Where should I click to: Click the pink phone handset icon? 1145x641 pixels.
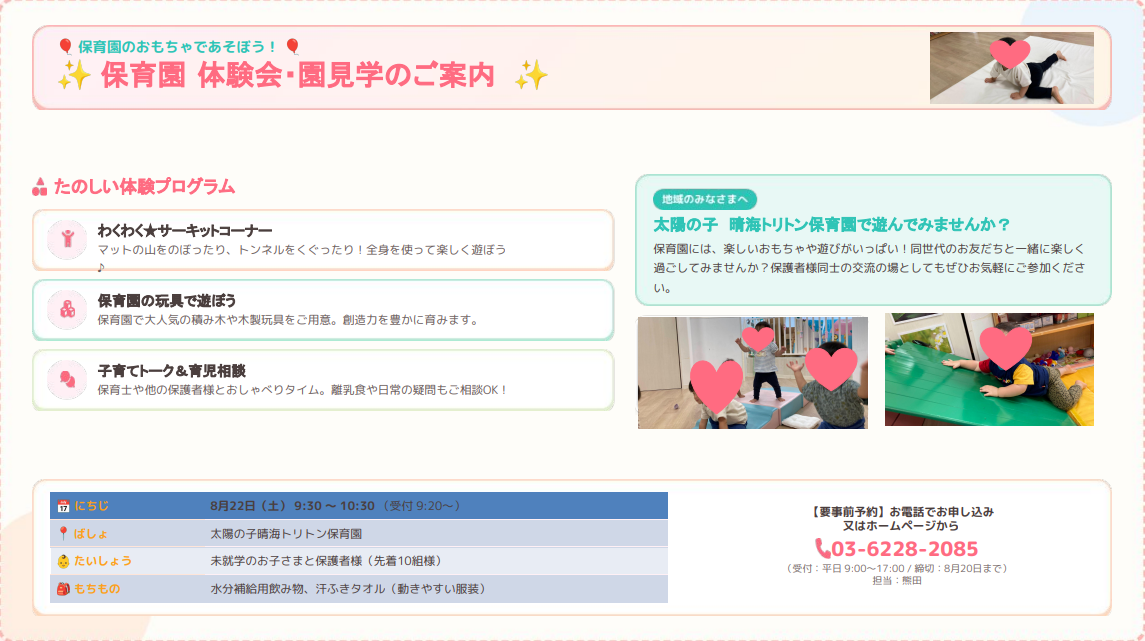[x=822, y=548]
